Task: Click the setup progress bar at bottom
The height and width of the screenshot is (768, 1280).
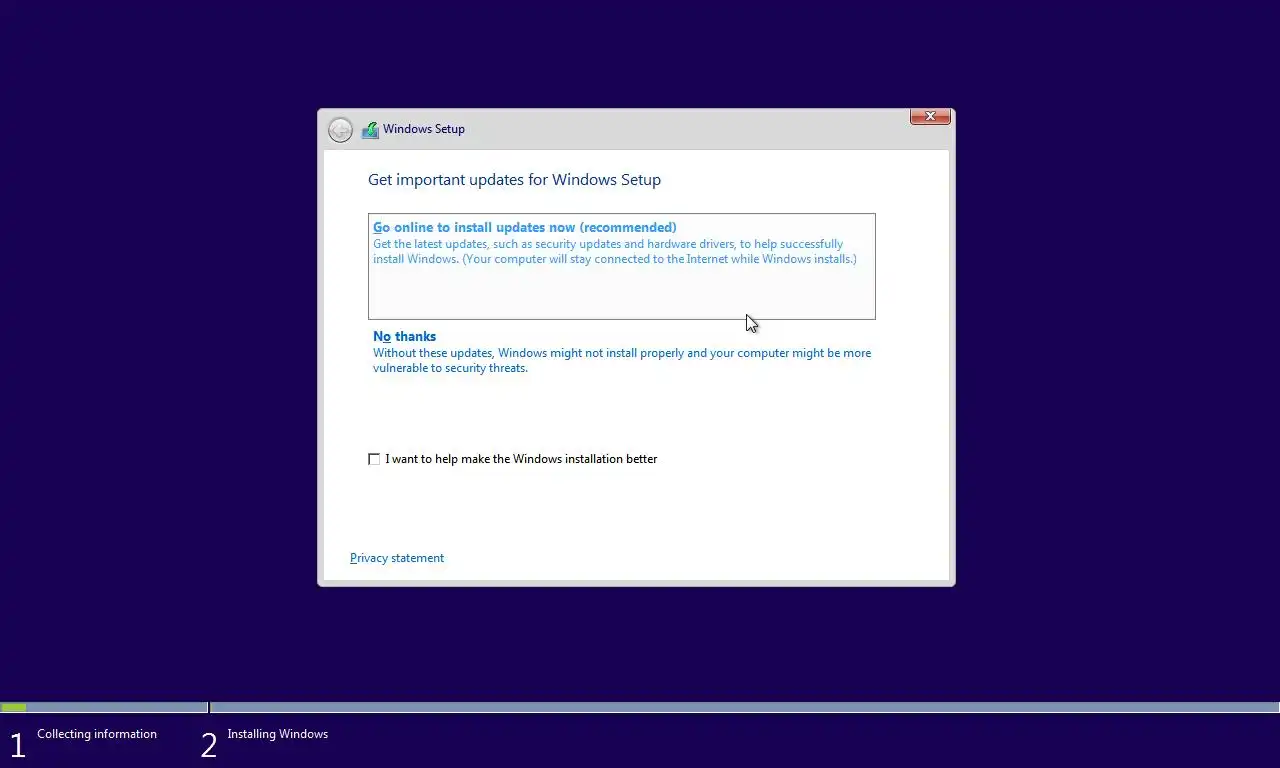Action: tap(640, 708)
